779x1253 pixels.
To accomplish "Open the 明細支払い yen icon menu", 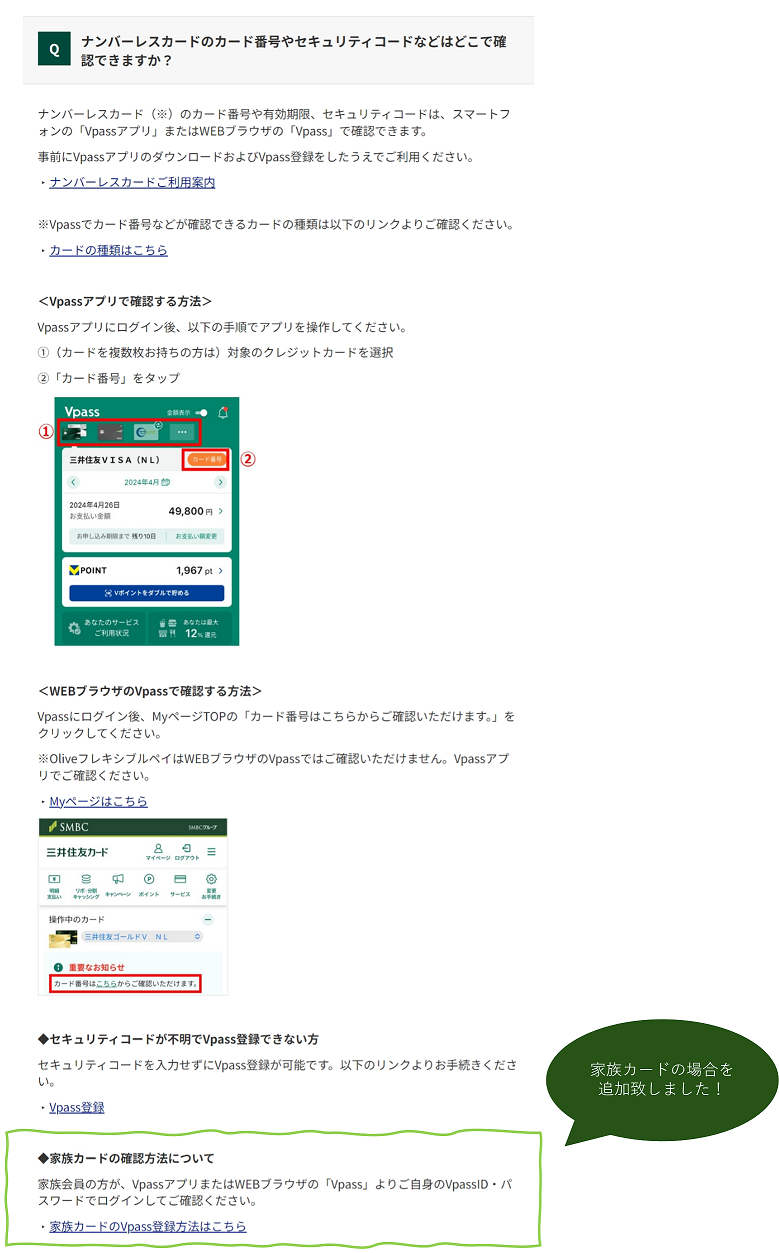I will point(54,886).
